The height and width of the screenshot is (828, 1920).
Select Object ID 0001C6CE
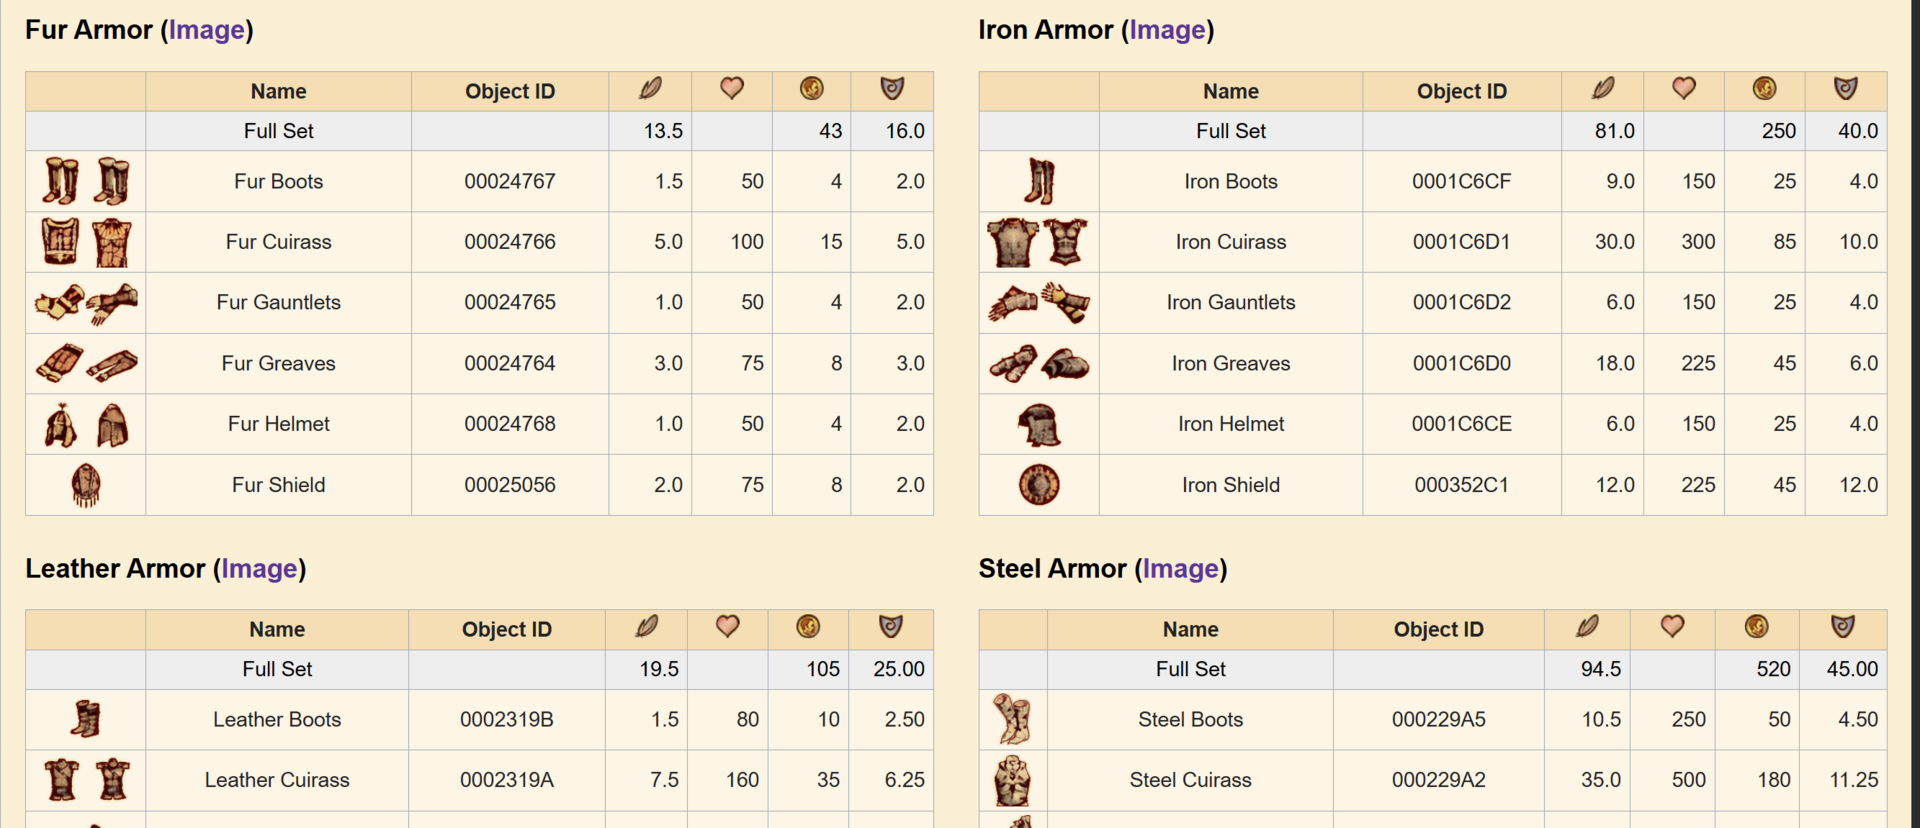click(x=1461, y=424)
